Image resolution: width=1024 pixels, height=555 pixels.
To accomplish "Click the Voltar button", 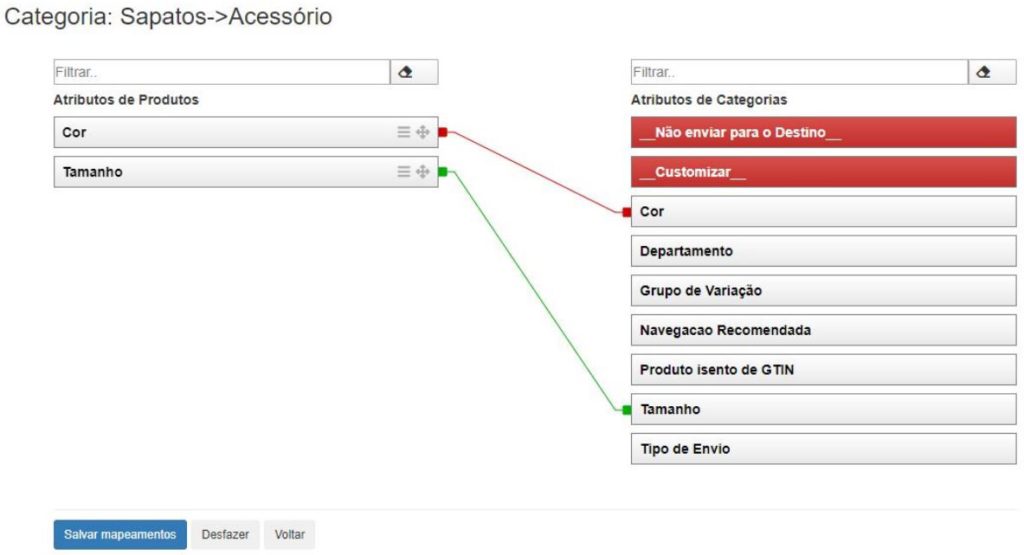I will tap(290, 535).
